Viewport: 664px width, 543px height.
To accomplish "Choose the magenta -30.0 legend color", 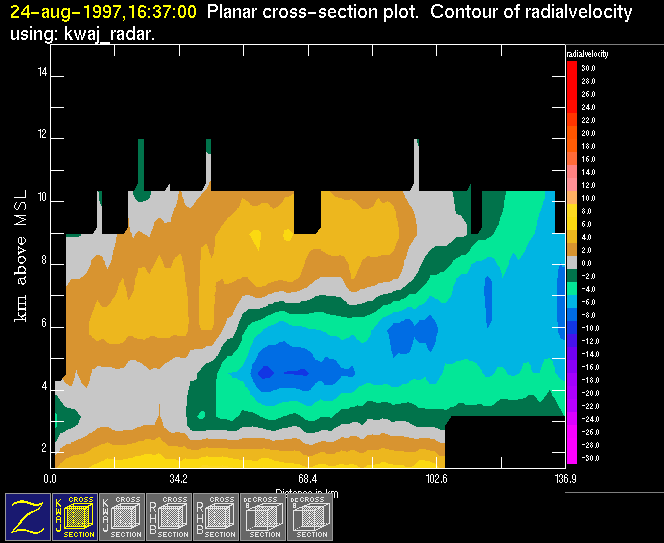I will [572, 458].
